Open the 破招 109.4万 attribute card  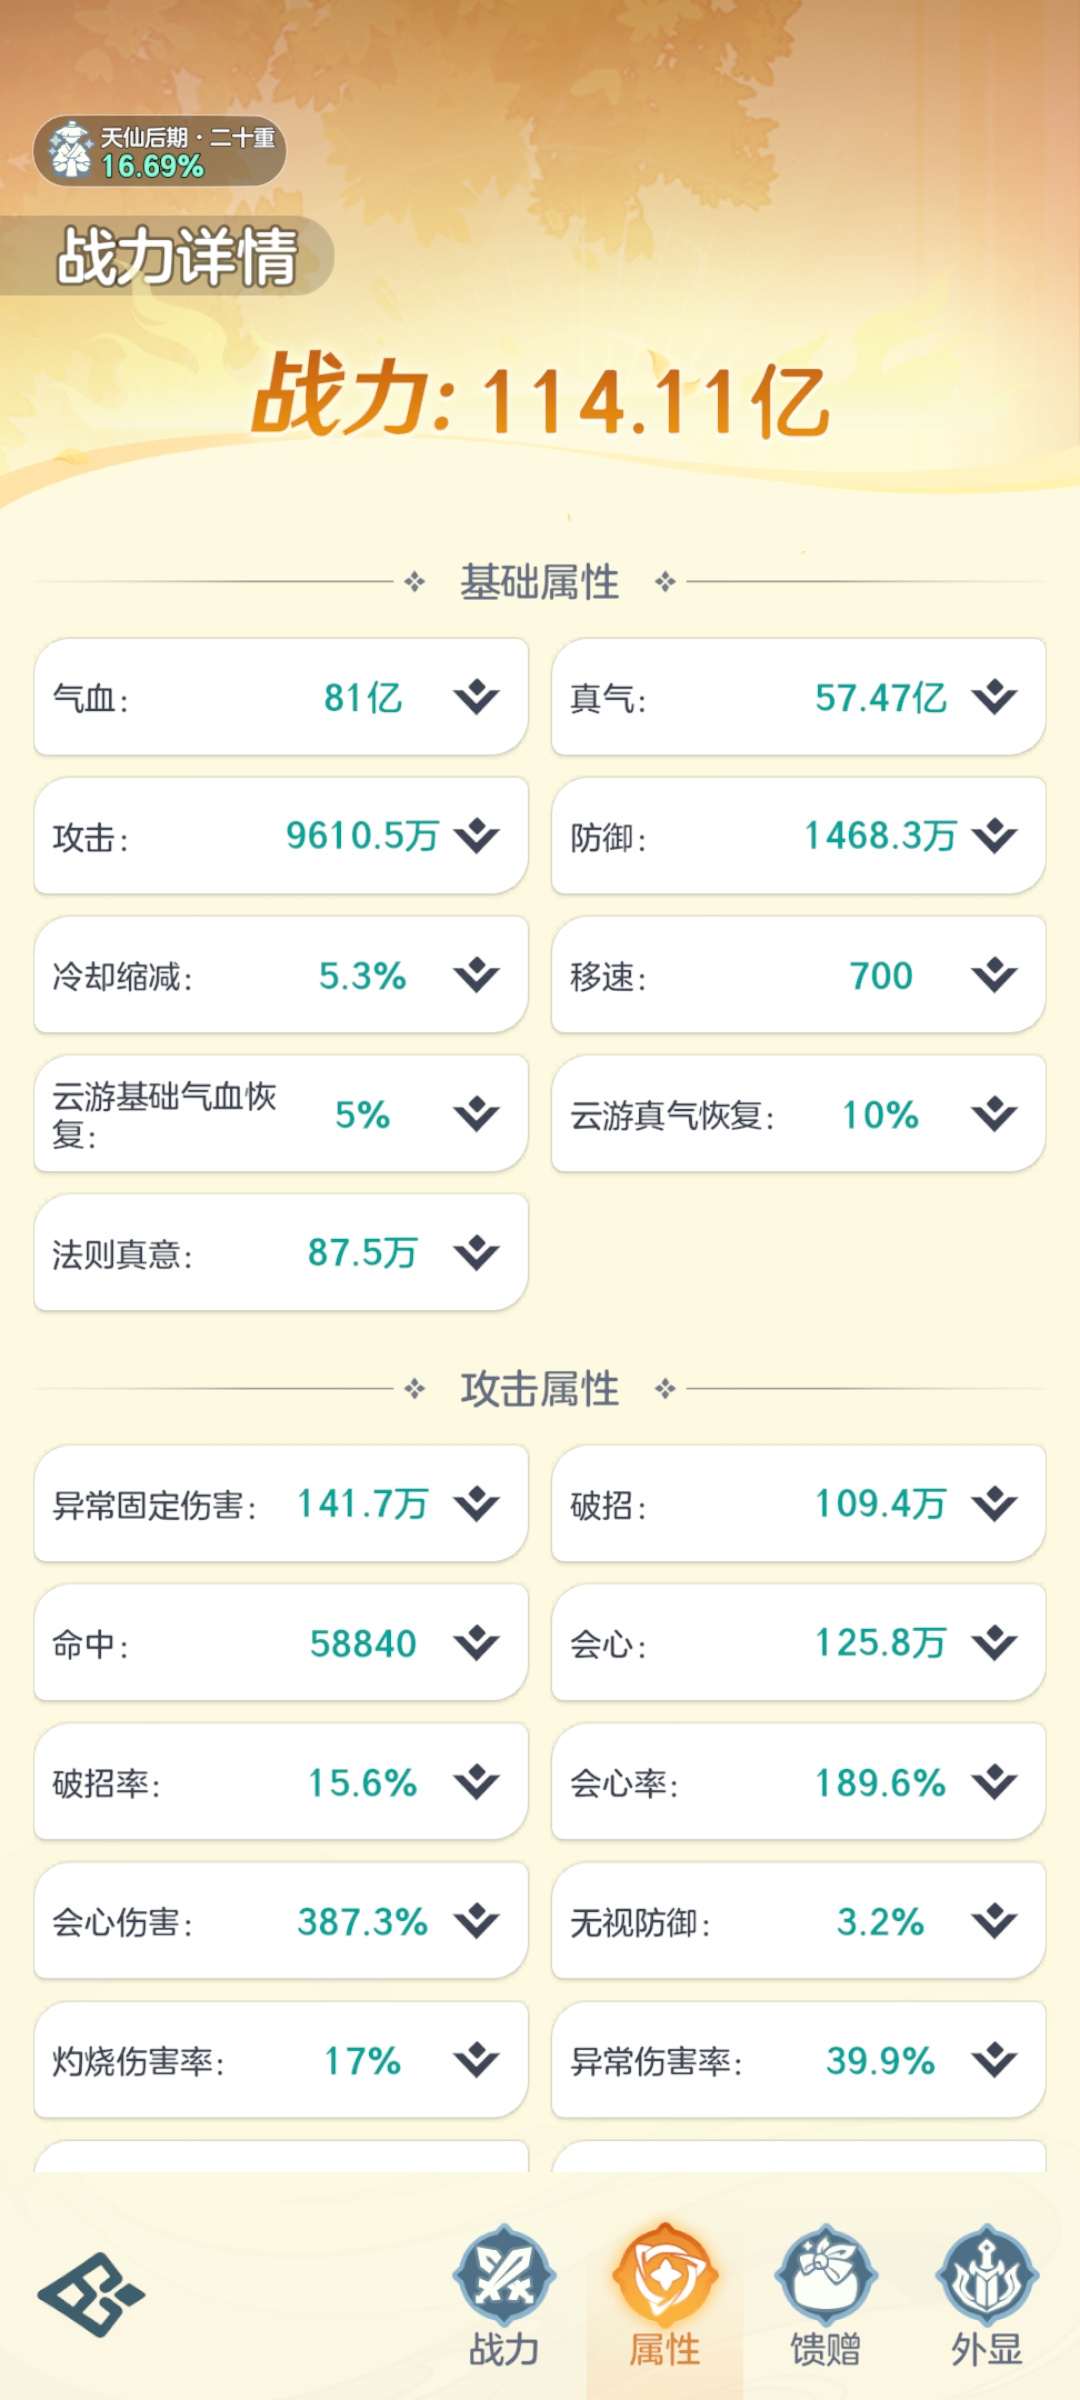tap(798, 1503)
